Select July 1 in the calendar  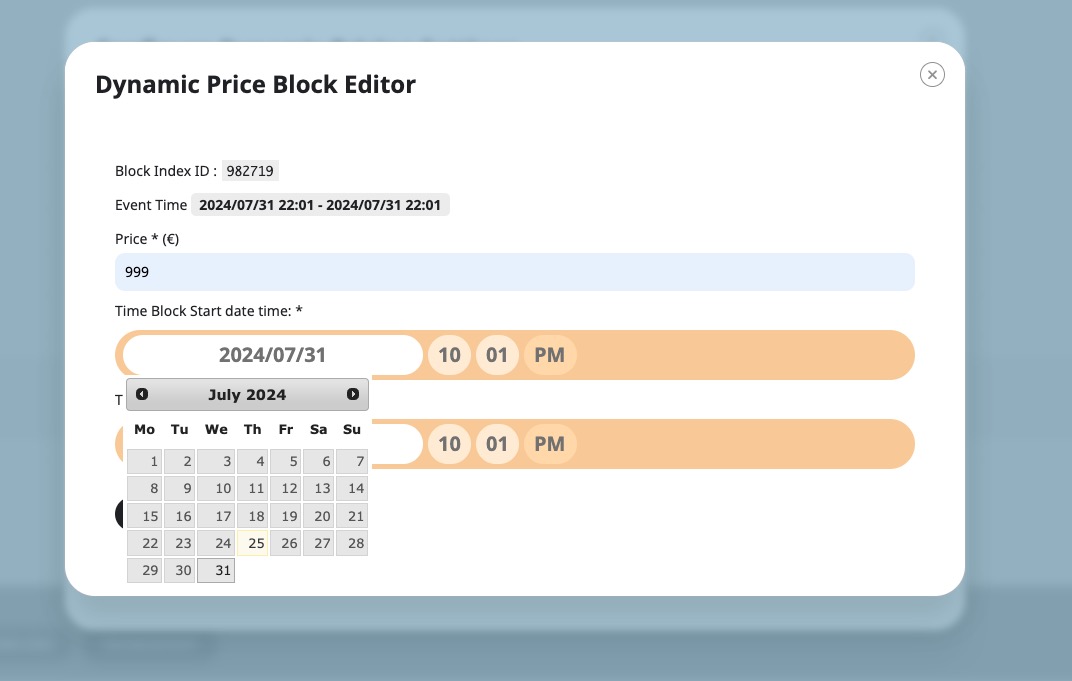(x=145, y=462)
